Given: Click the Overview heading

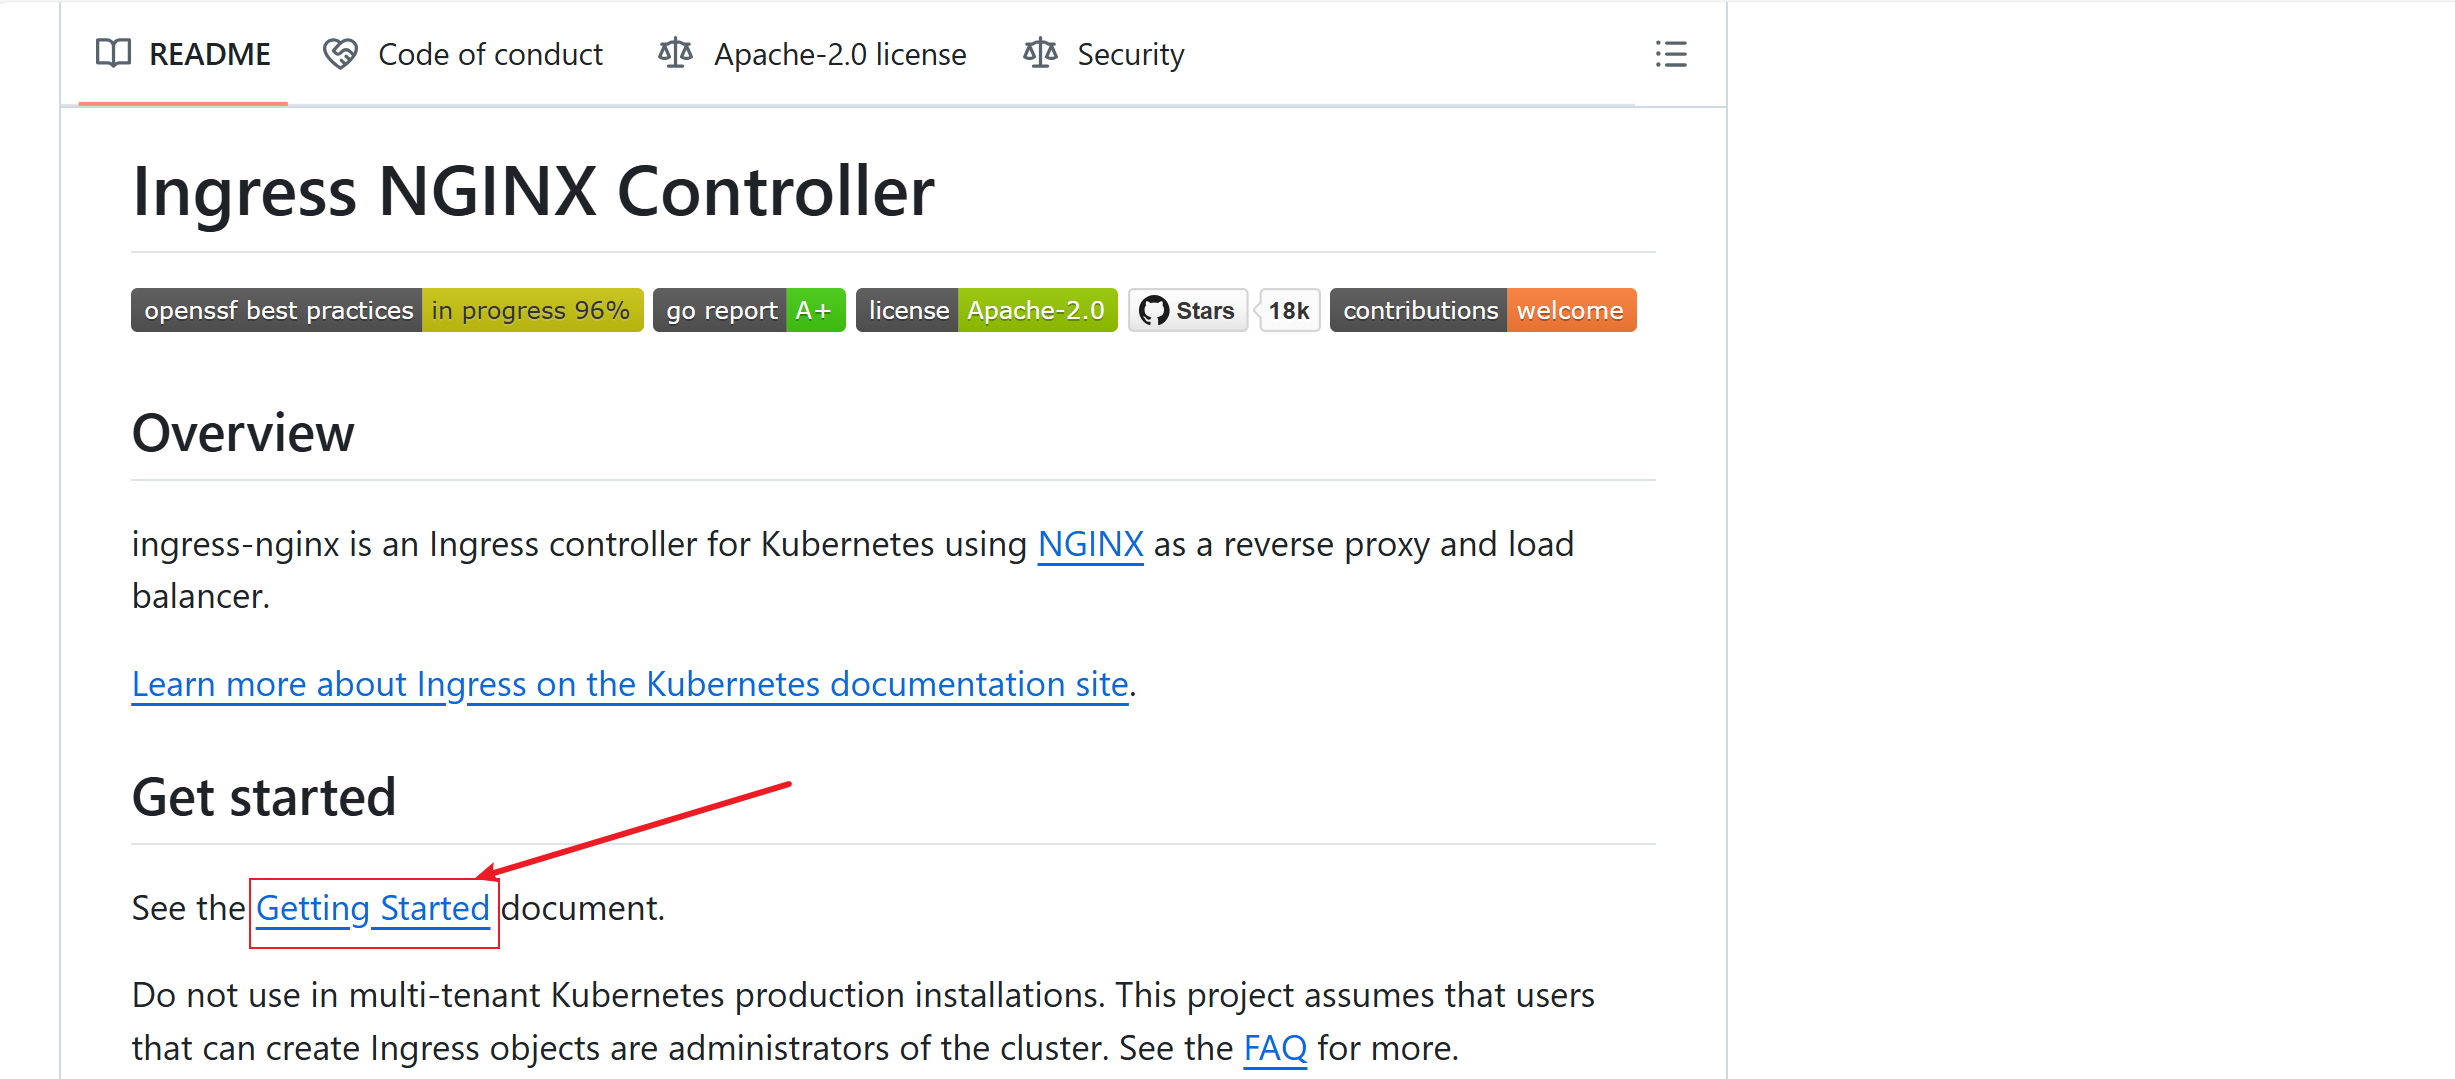Looking at the screenshot, I should click(243, 433).
